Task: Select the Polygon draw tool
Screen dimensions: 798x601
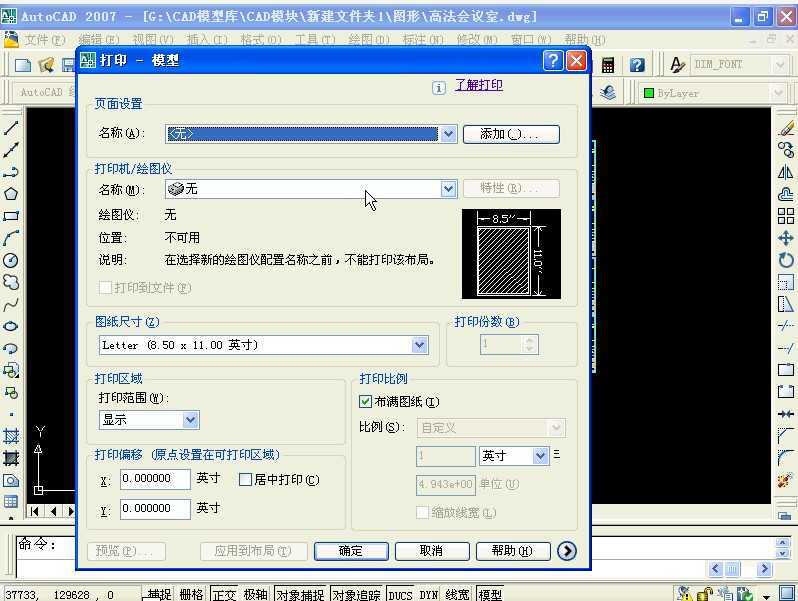Action: pyautogui.click(x=11, y=194)
